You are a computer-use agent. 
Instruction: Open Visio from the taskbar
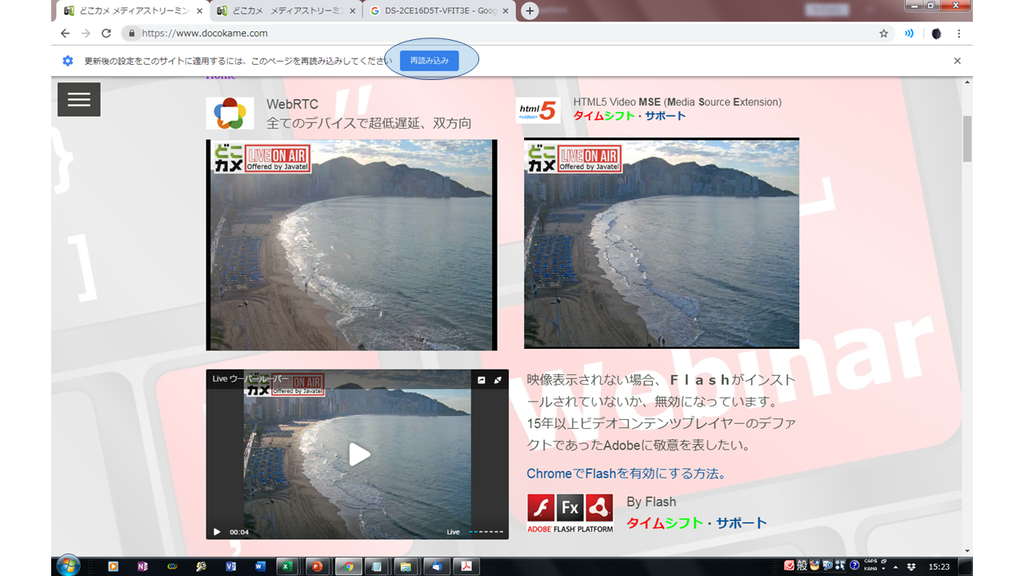tap(231, 566)
